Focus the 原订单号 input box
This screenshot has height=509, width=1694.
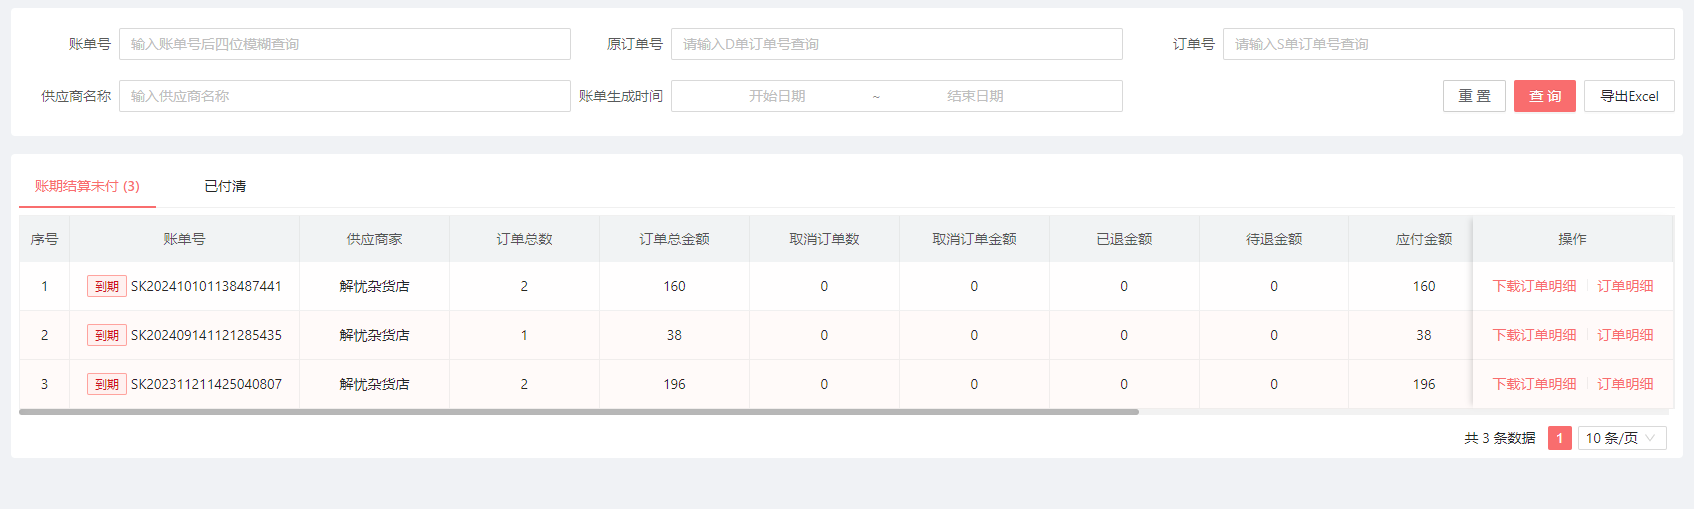pyautogui.click(x=896, y=44)
